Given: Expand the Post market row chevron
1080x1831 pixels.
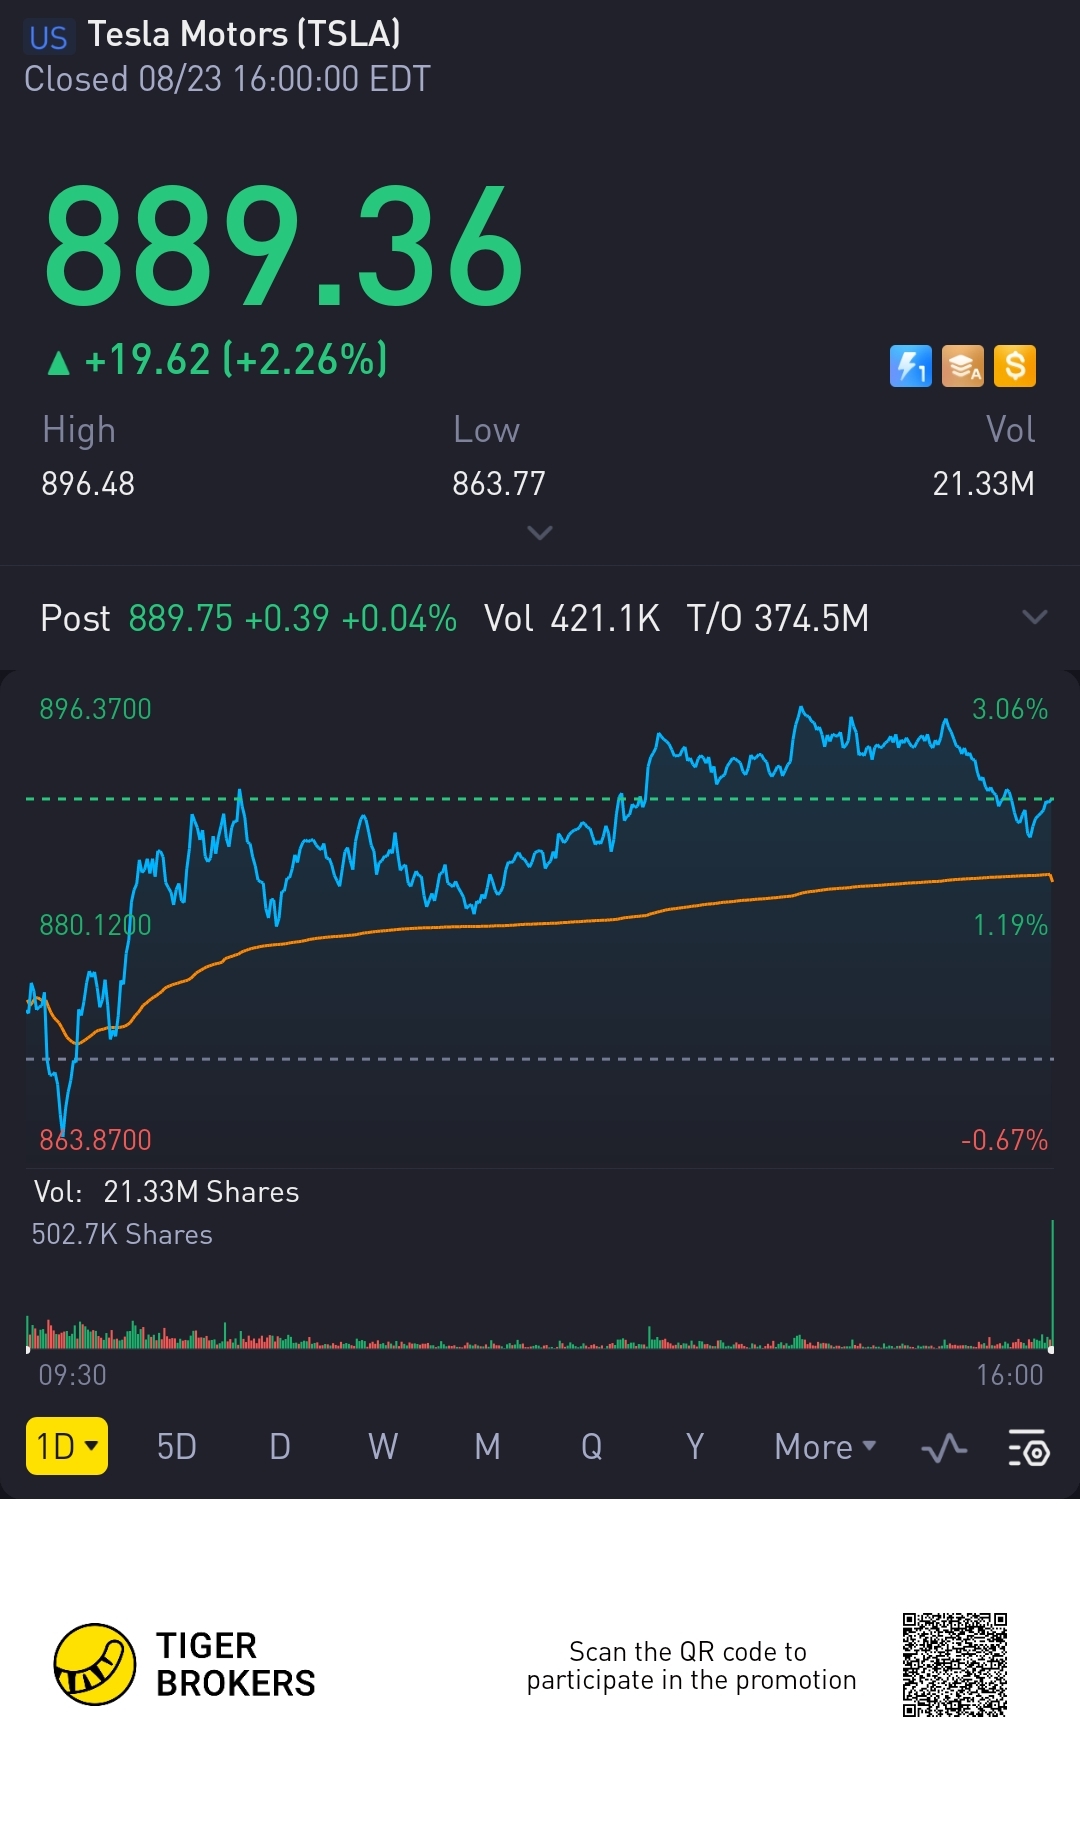Looking at the screenshot, I should coord(1035,617).
